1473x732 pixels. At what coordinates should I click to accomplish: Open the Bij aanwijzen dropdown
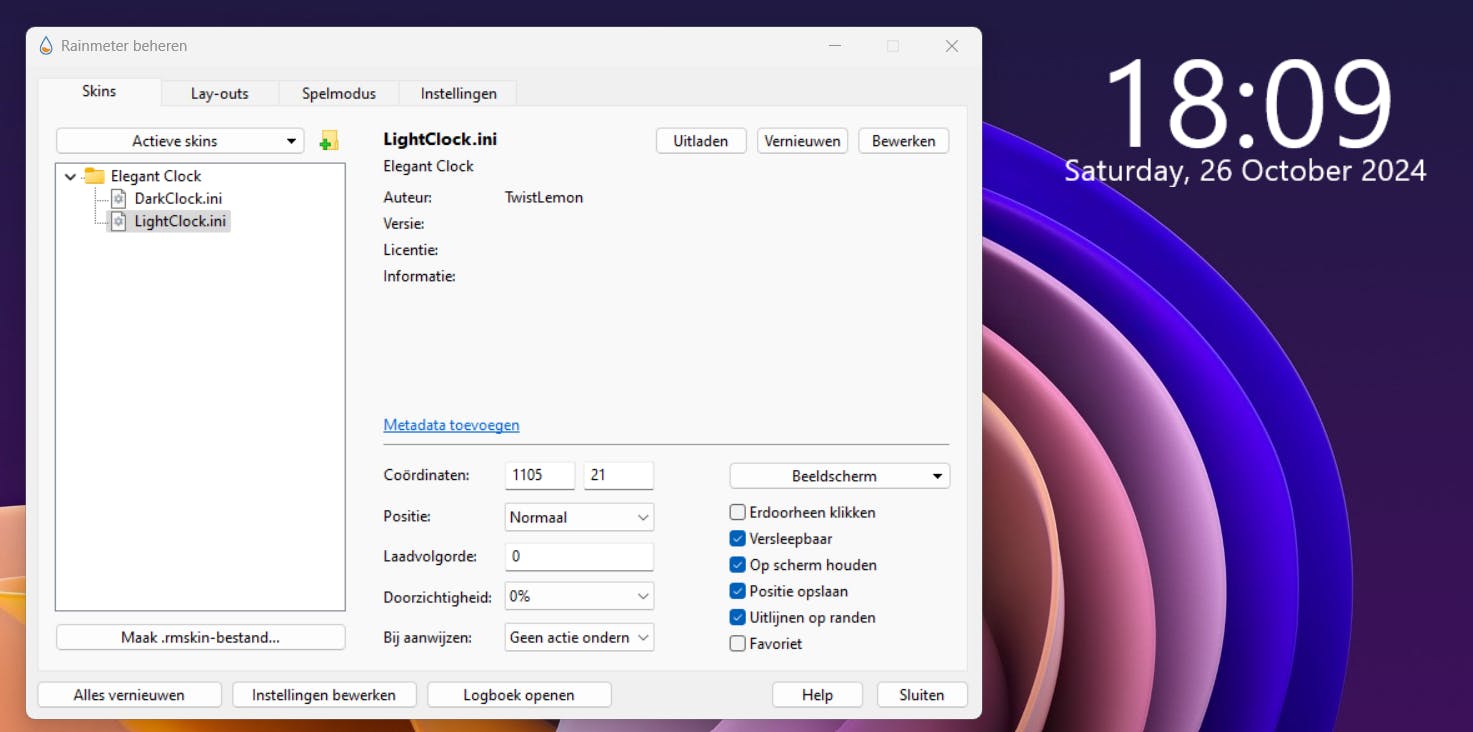click(x=579, y=637)
